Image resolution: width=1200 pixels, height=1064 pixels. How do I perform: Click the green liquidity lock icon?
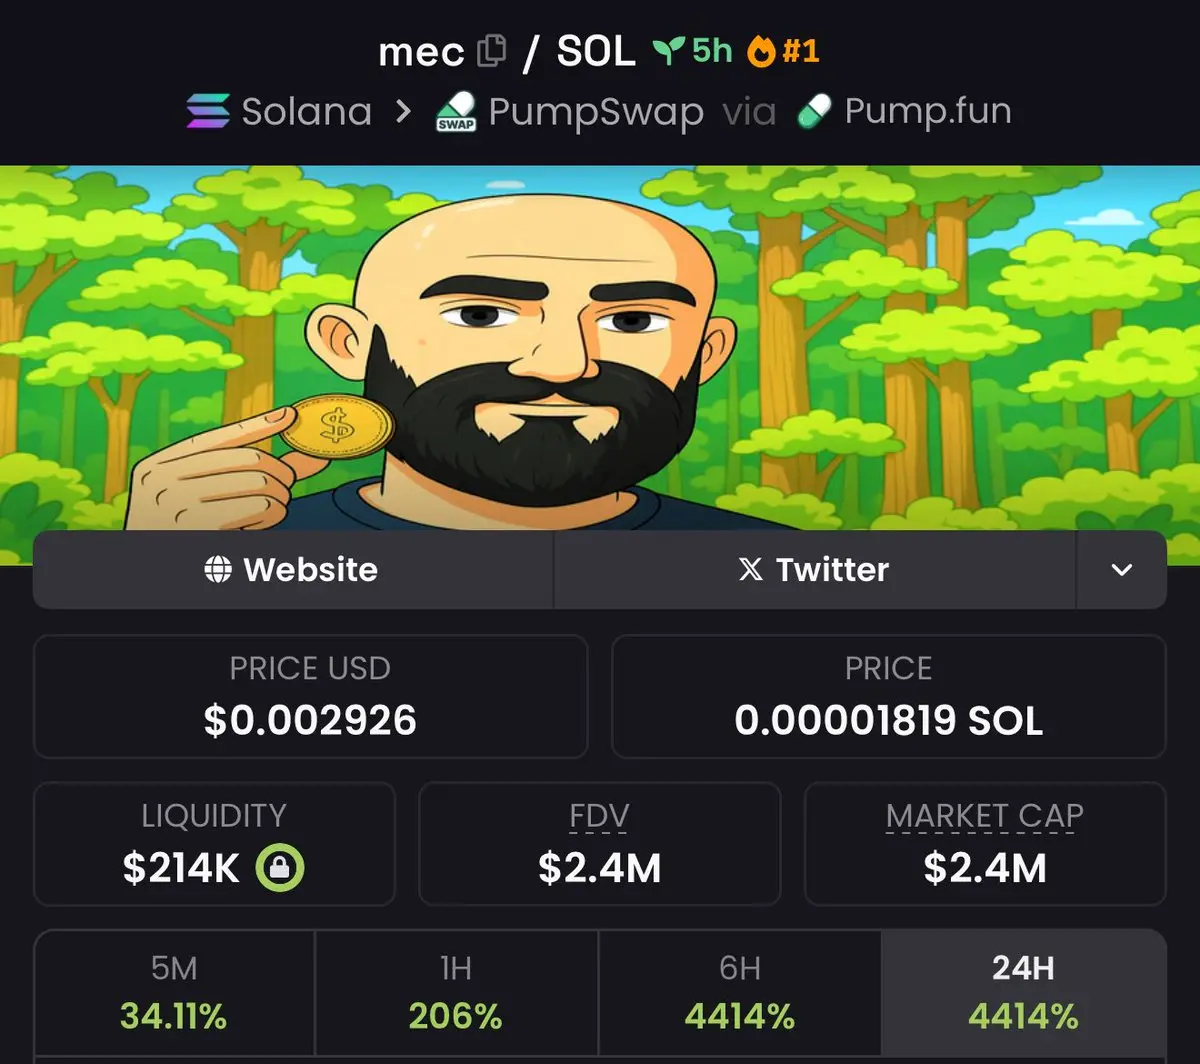(280, 868)
